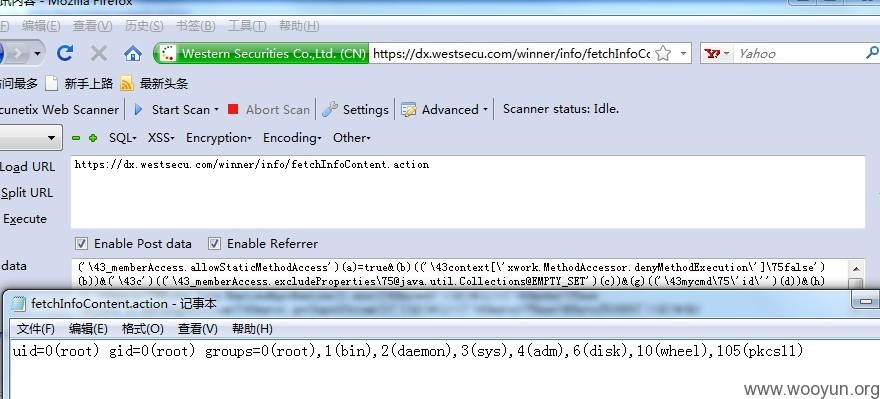Open Acunetix Settings wrench
This screenshot has width=880, height=399.
(355, 109)
